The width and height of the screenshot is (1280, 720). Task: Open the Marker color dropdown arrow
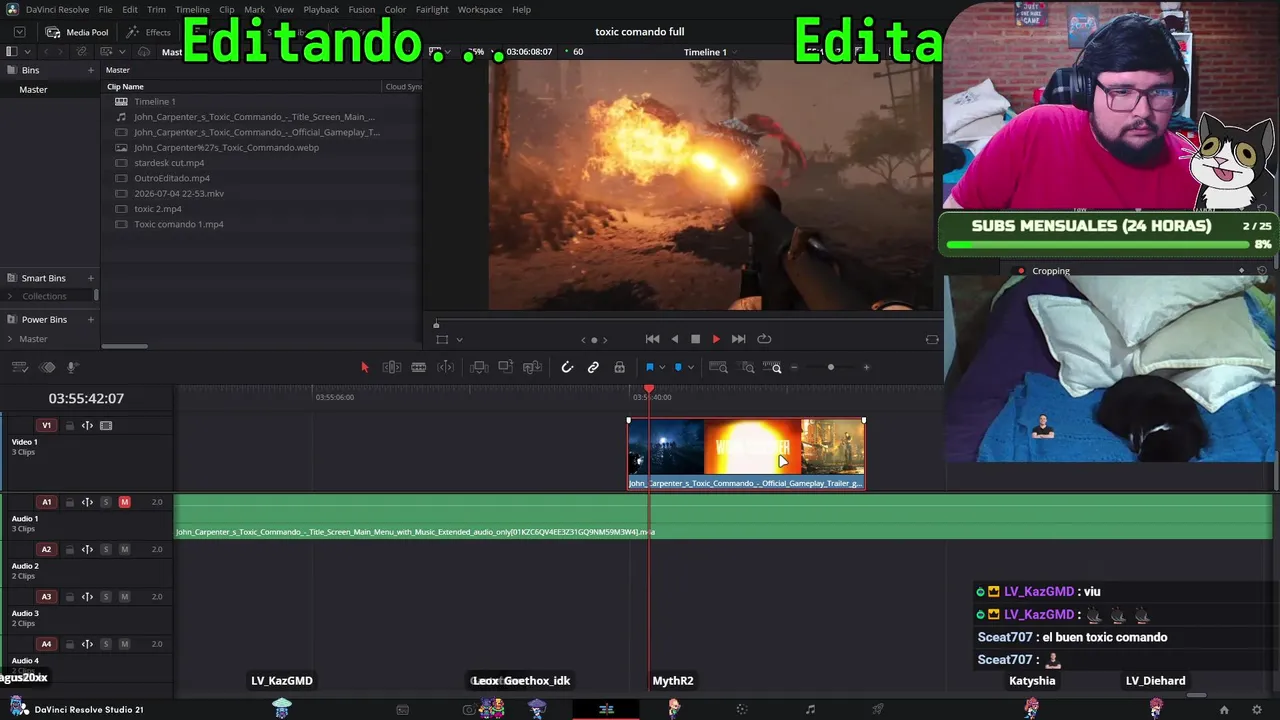click(x=691, y=368)
